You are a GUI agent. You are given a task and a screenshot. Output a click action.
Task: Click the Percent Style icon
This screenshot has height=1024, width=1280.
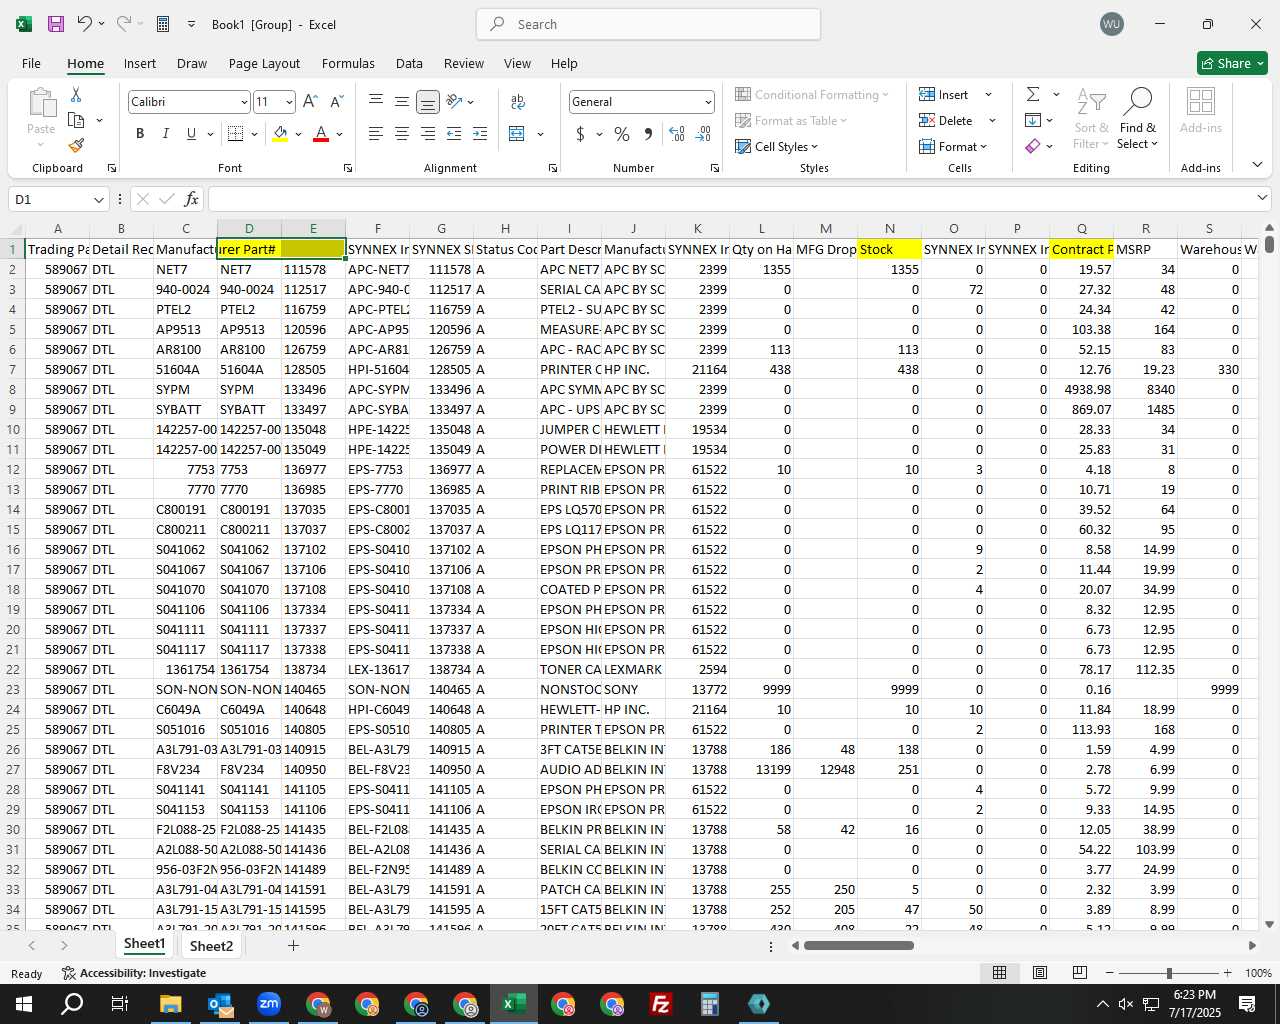tap(622, 133)
